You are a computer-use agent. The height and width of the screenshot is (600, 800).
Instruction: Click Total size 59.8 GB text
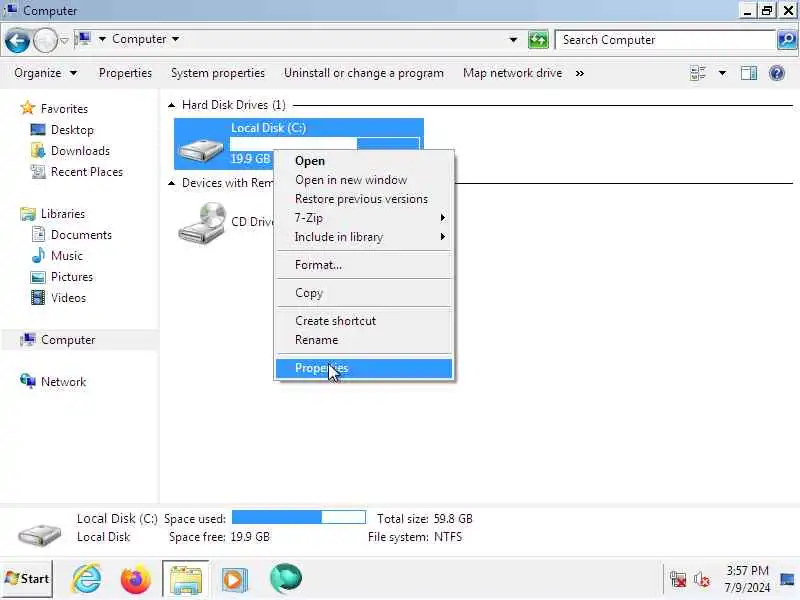point(424,519)
